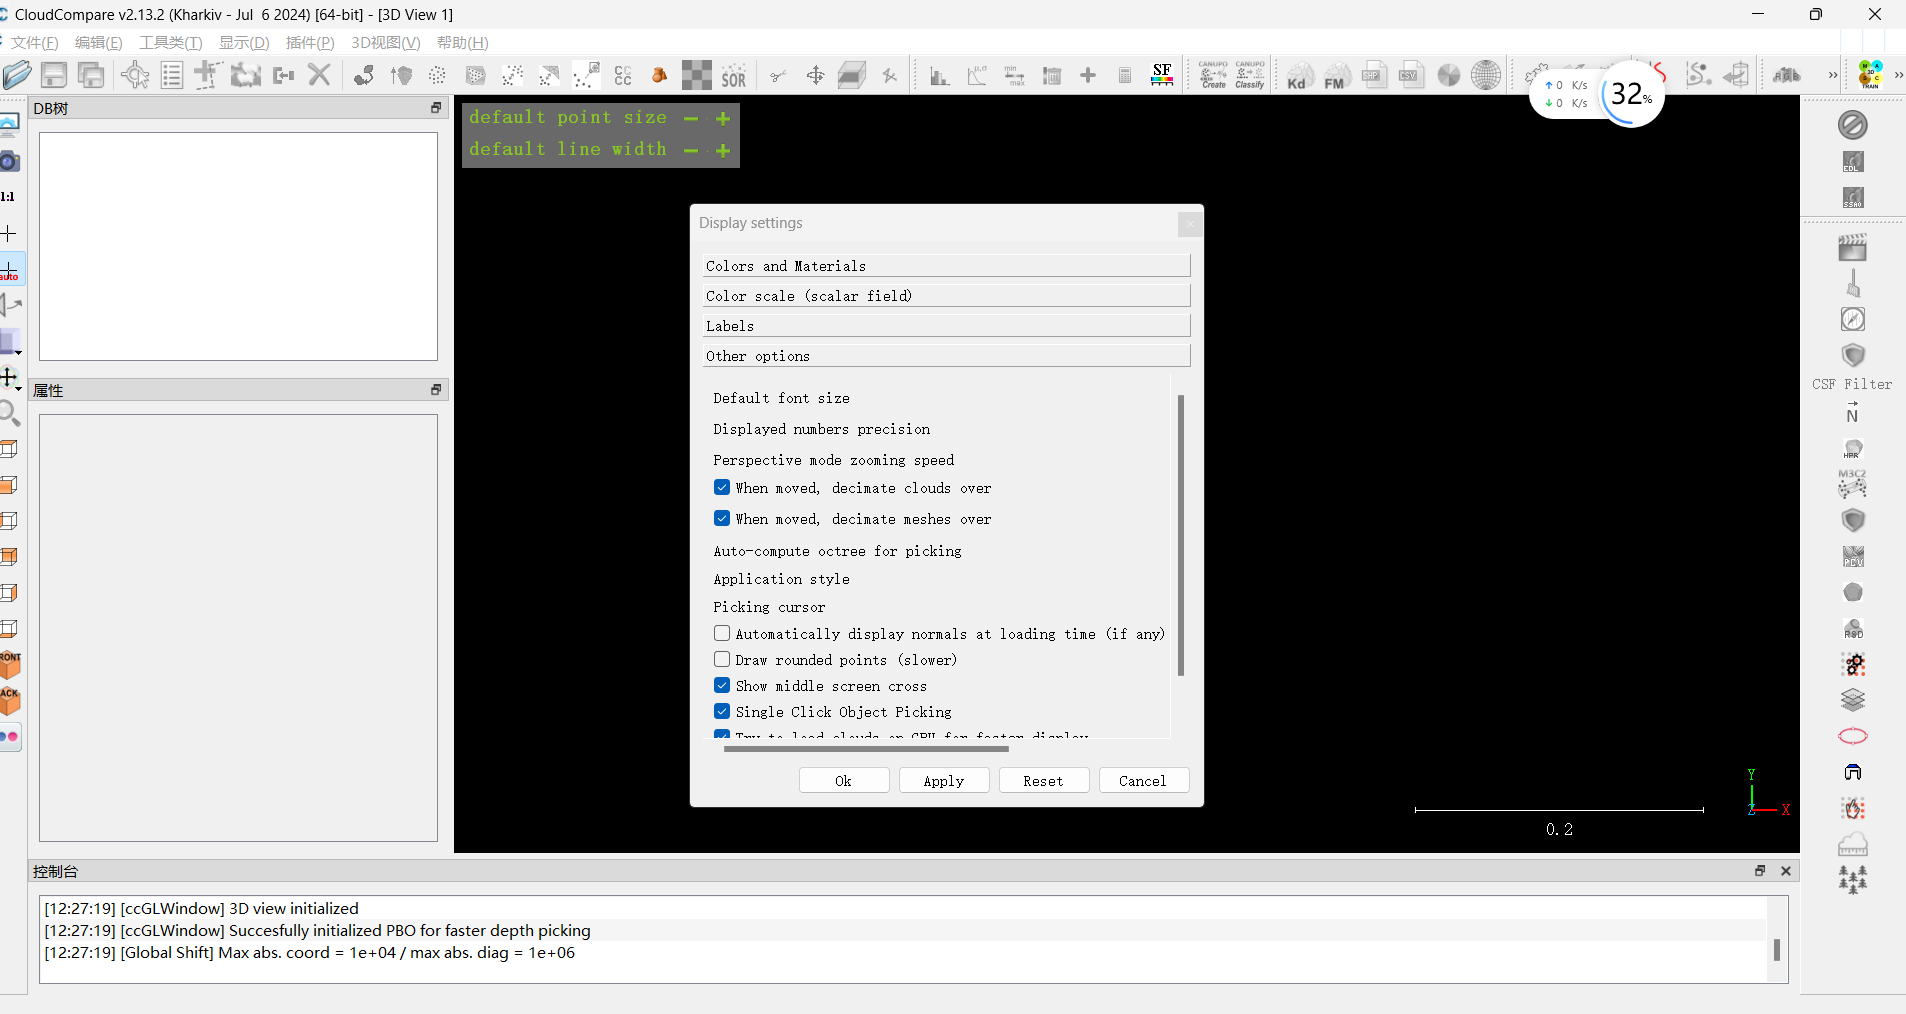
Task: Disable Show middle screen cross
Action: coord(722,686)
